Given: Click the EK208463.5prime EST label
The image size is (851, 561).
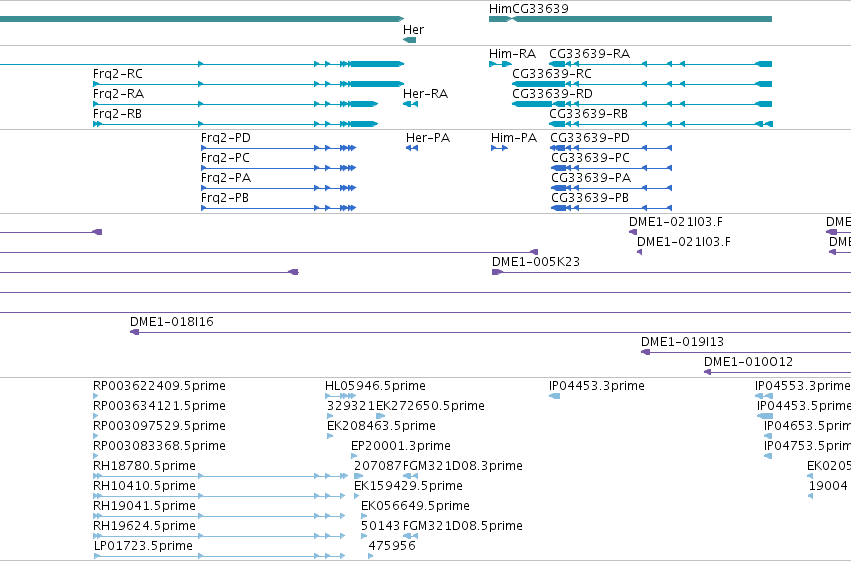Looking at the screenshot, I should 381,426.
